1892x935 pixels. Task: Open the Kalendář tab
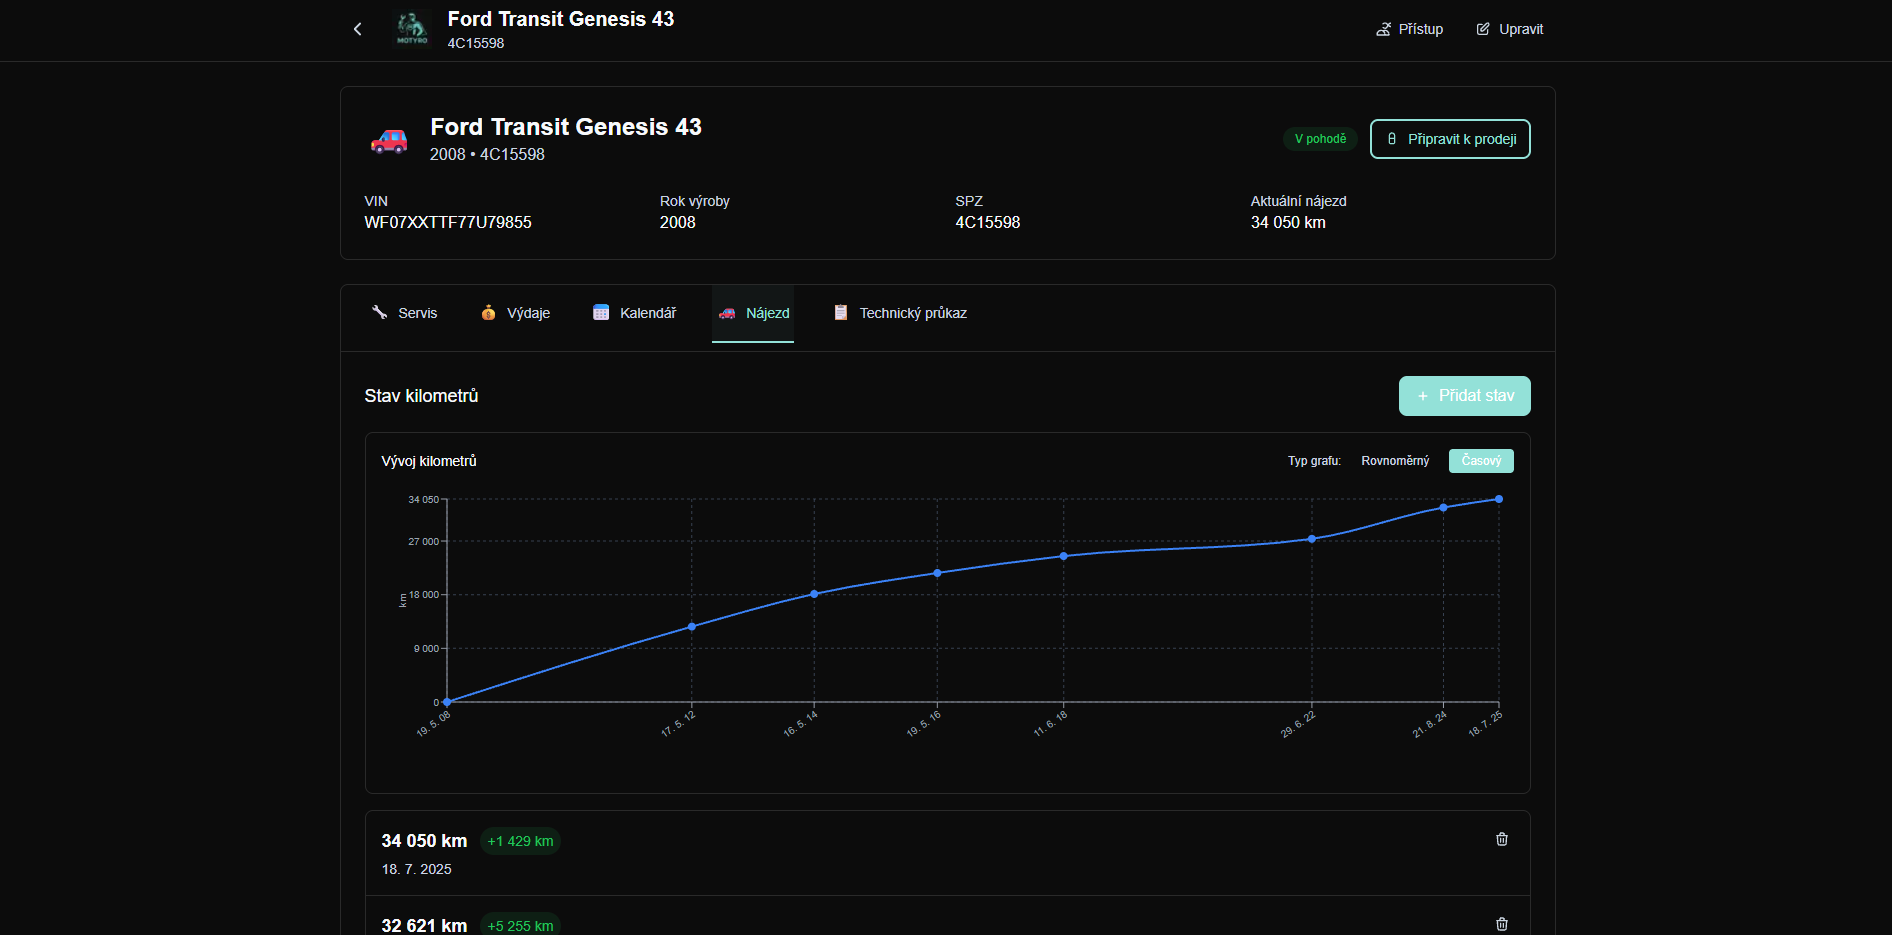[x=635, y=313]
